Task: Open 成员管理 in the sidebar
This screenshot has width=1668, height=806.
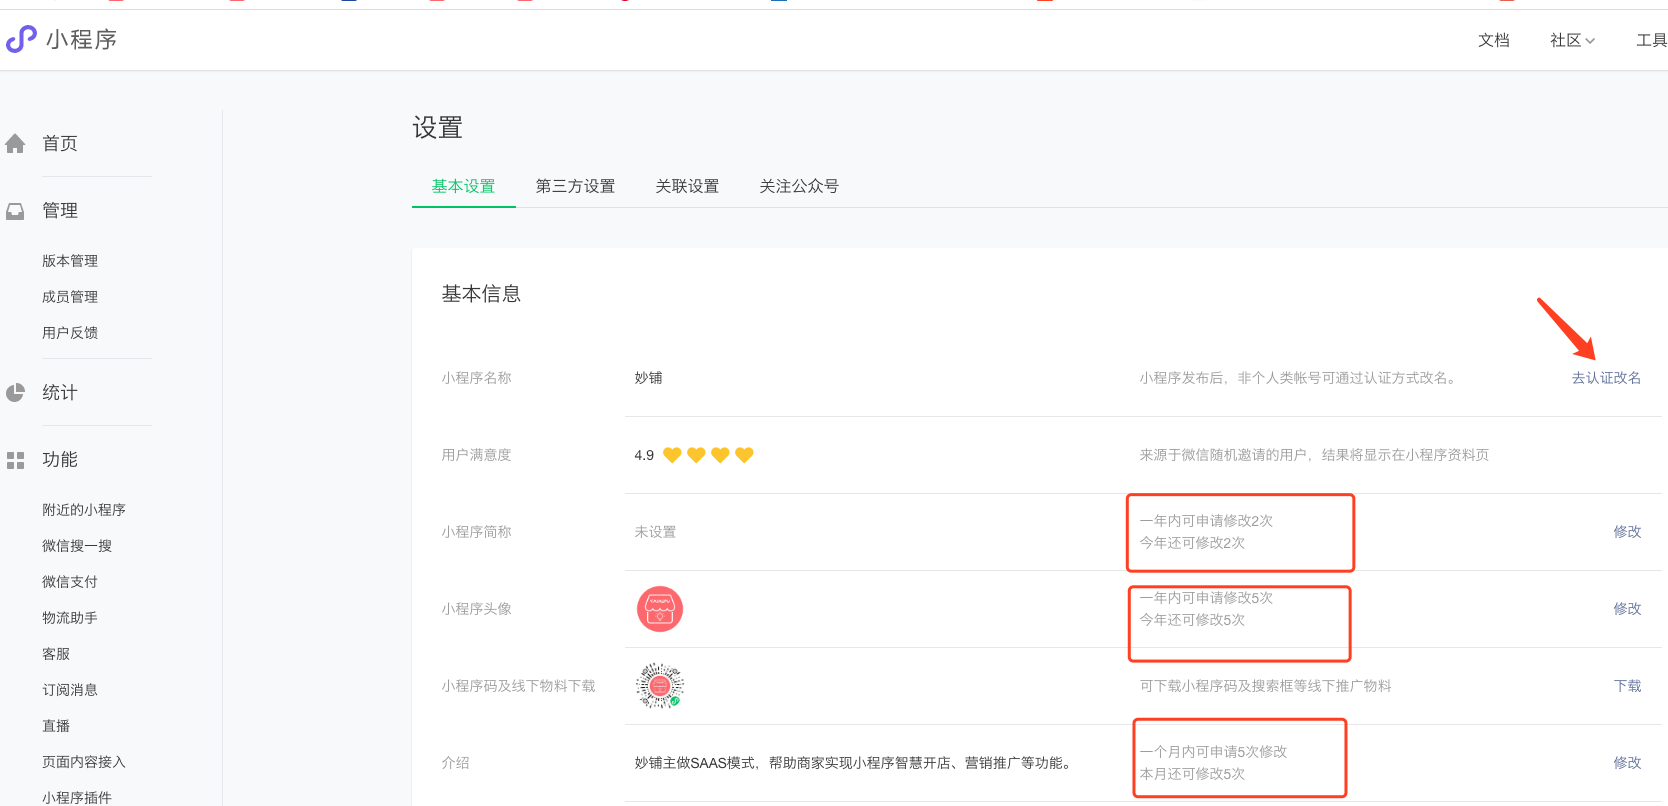Action: click(70, 297)
